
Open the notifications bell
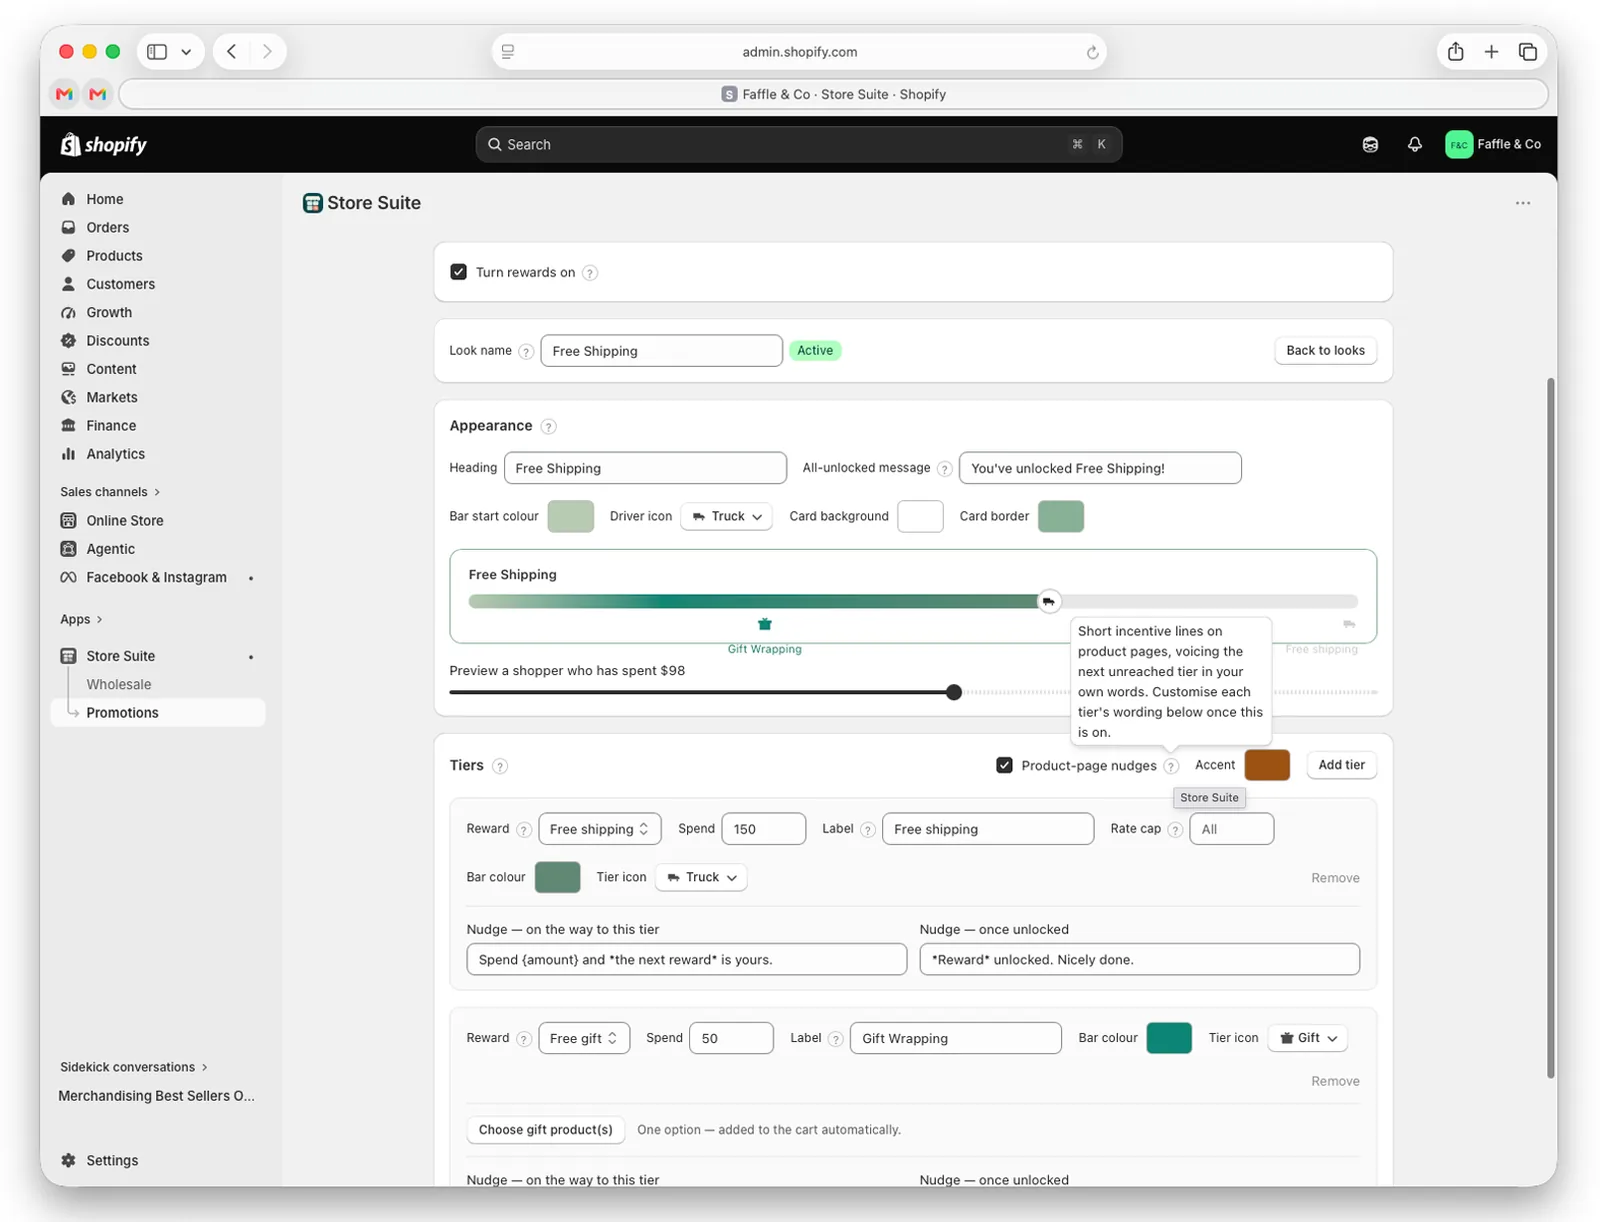point(1414,145)
